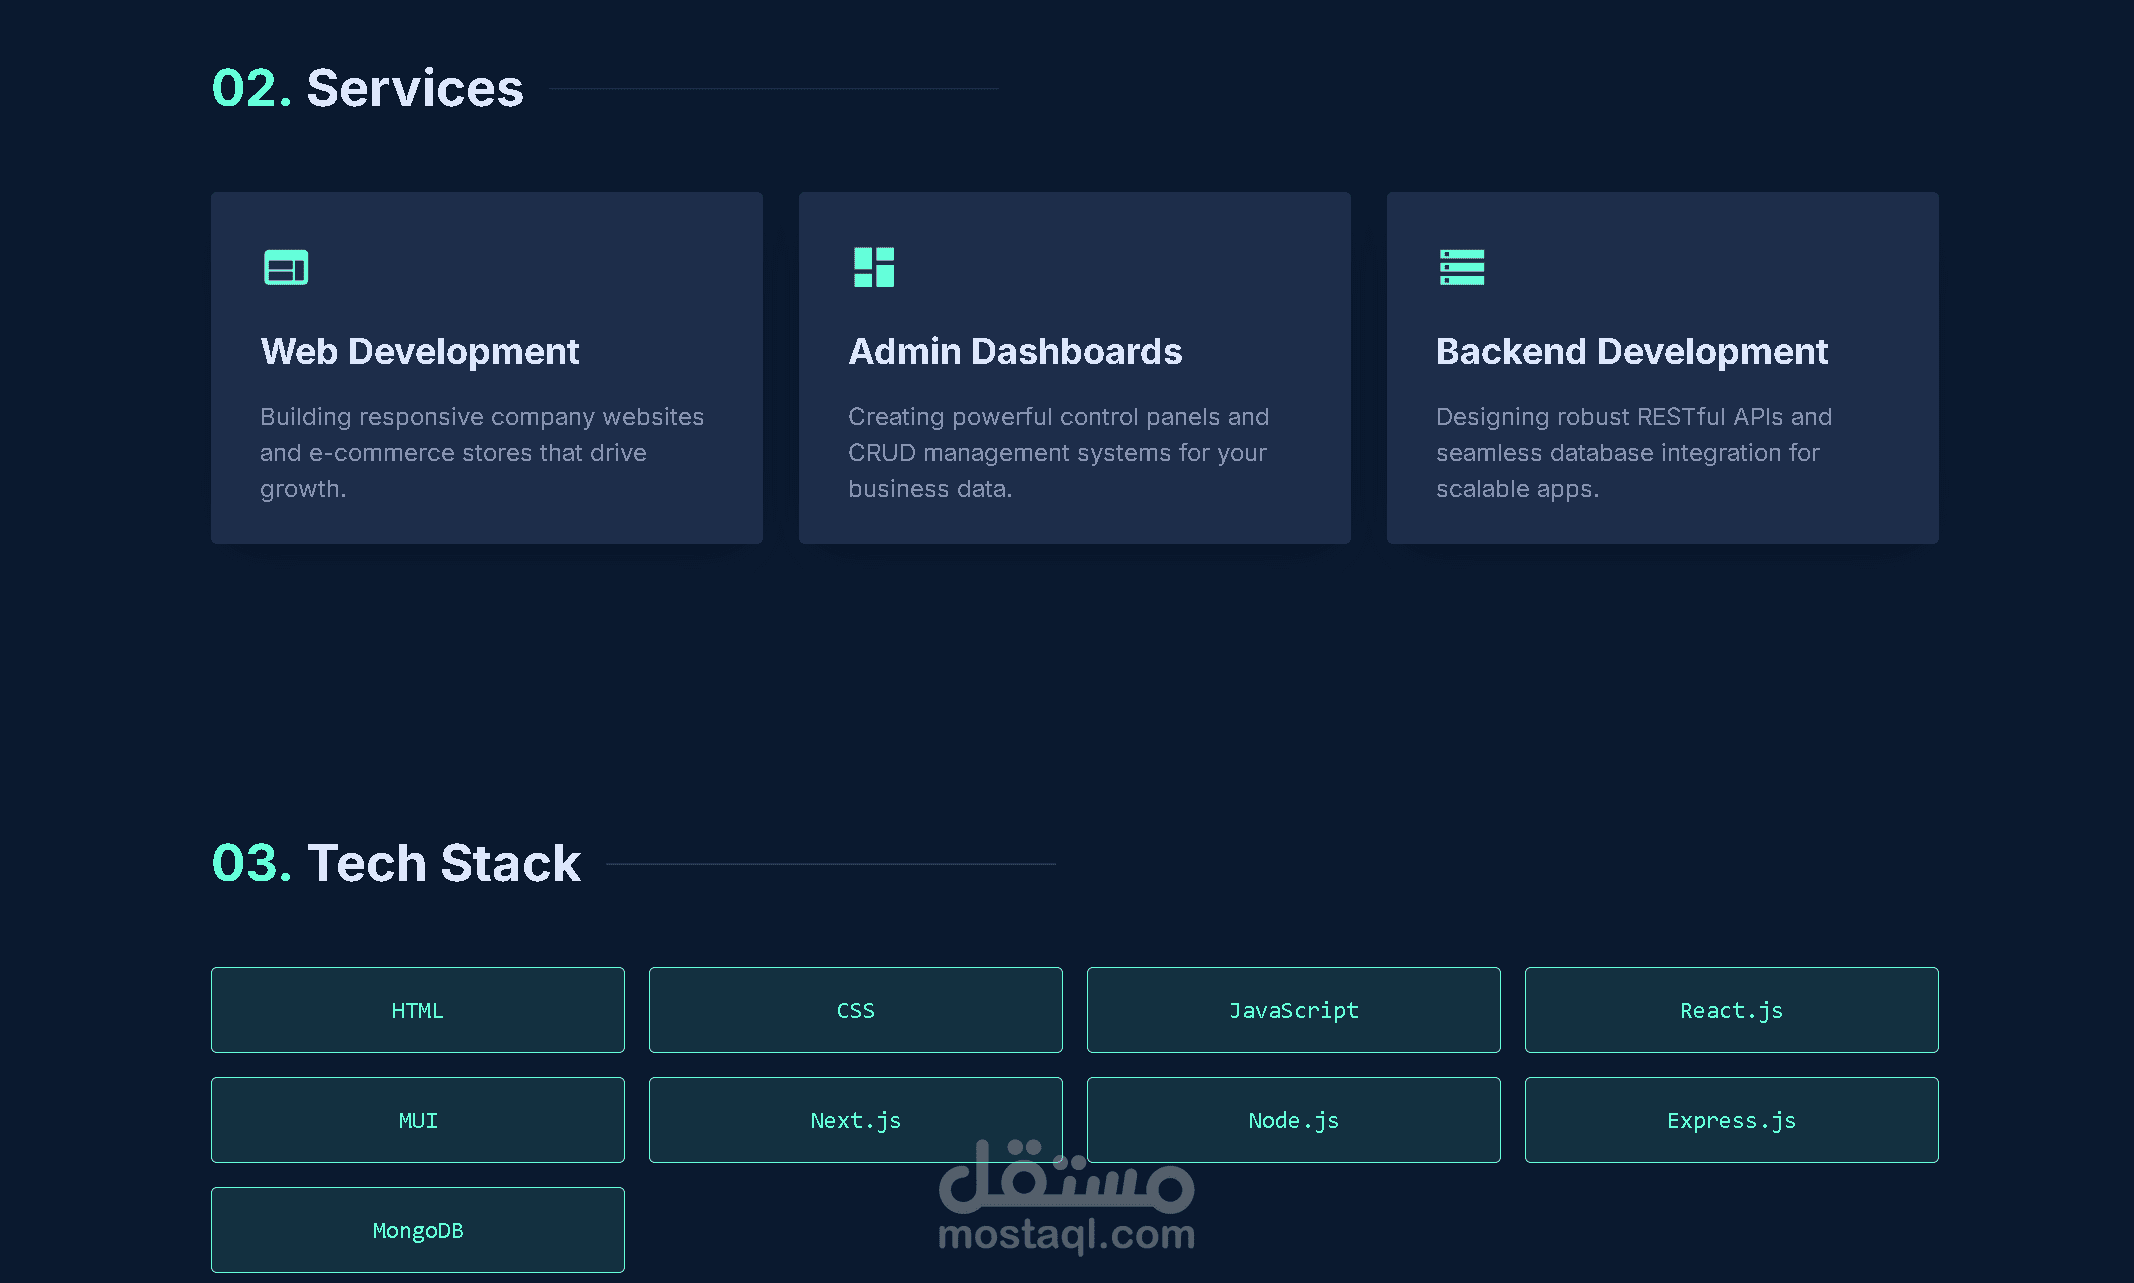Select the Next.js tech tile
2134x1283 pixels.
tap(855, 1120)
